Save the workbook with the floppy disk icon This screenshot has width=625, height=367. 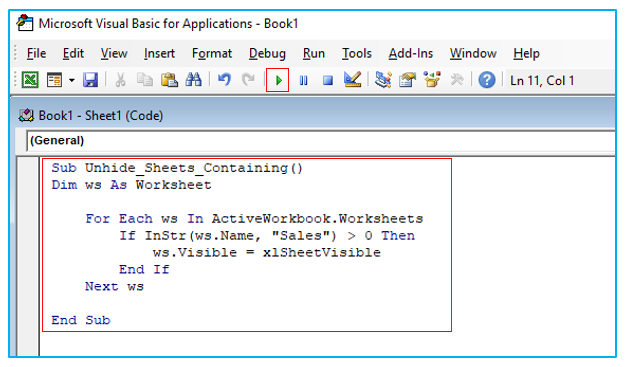[90, 80]
